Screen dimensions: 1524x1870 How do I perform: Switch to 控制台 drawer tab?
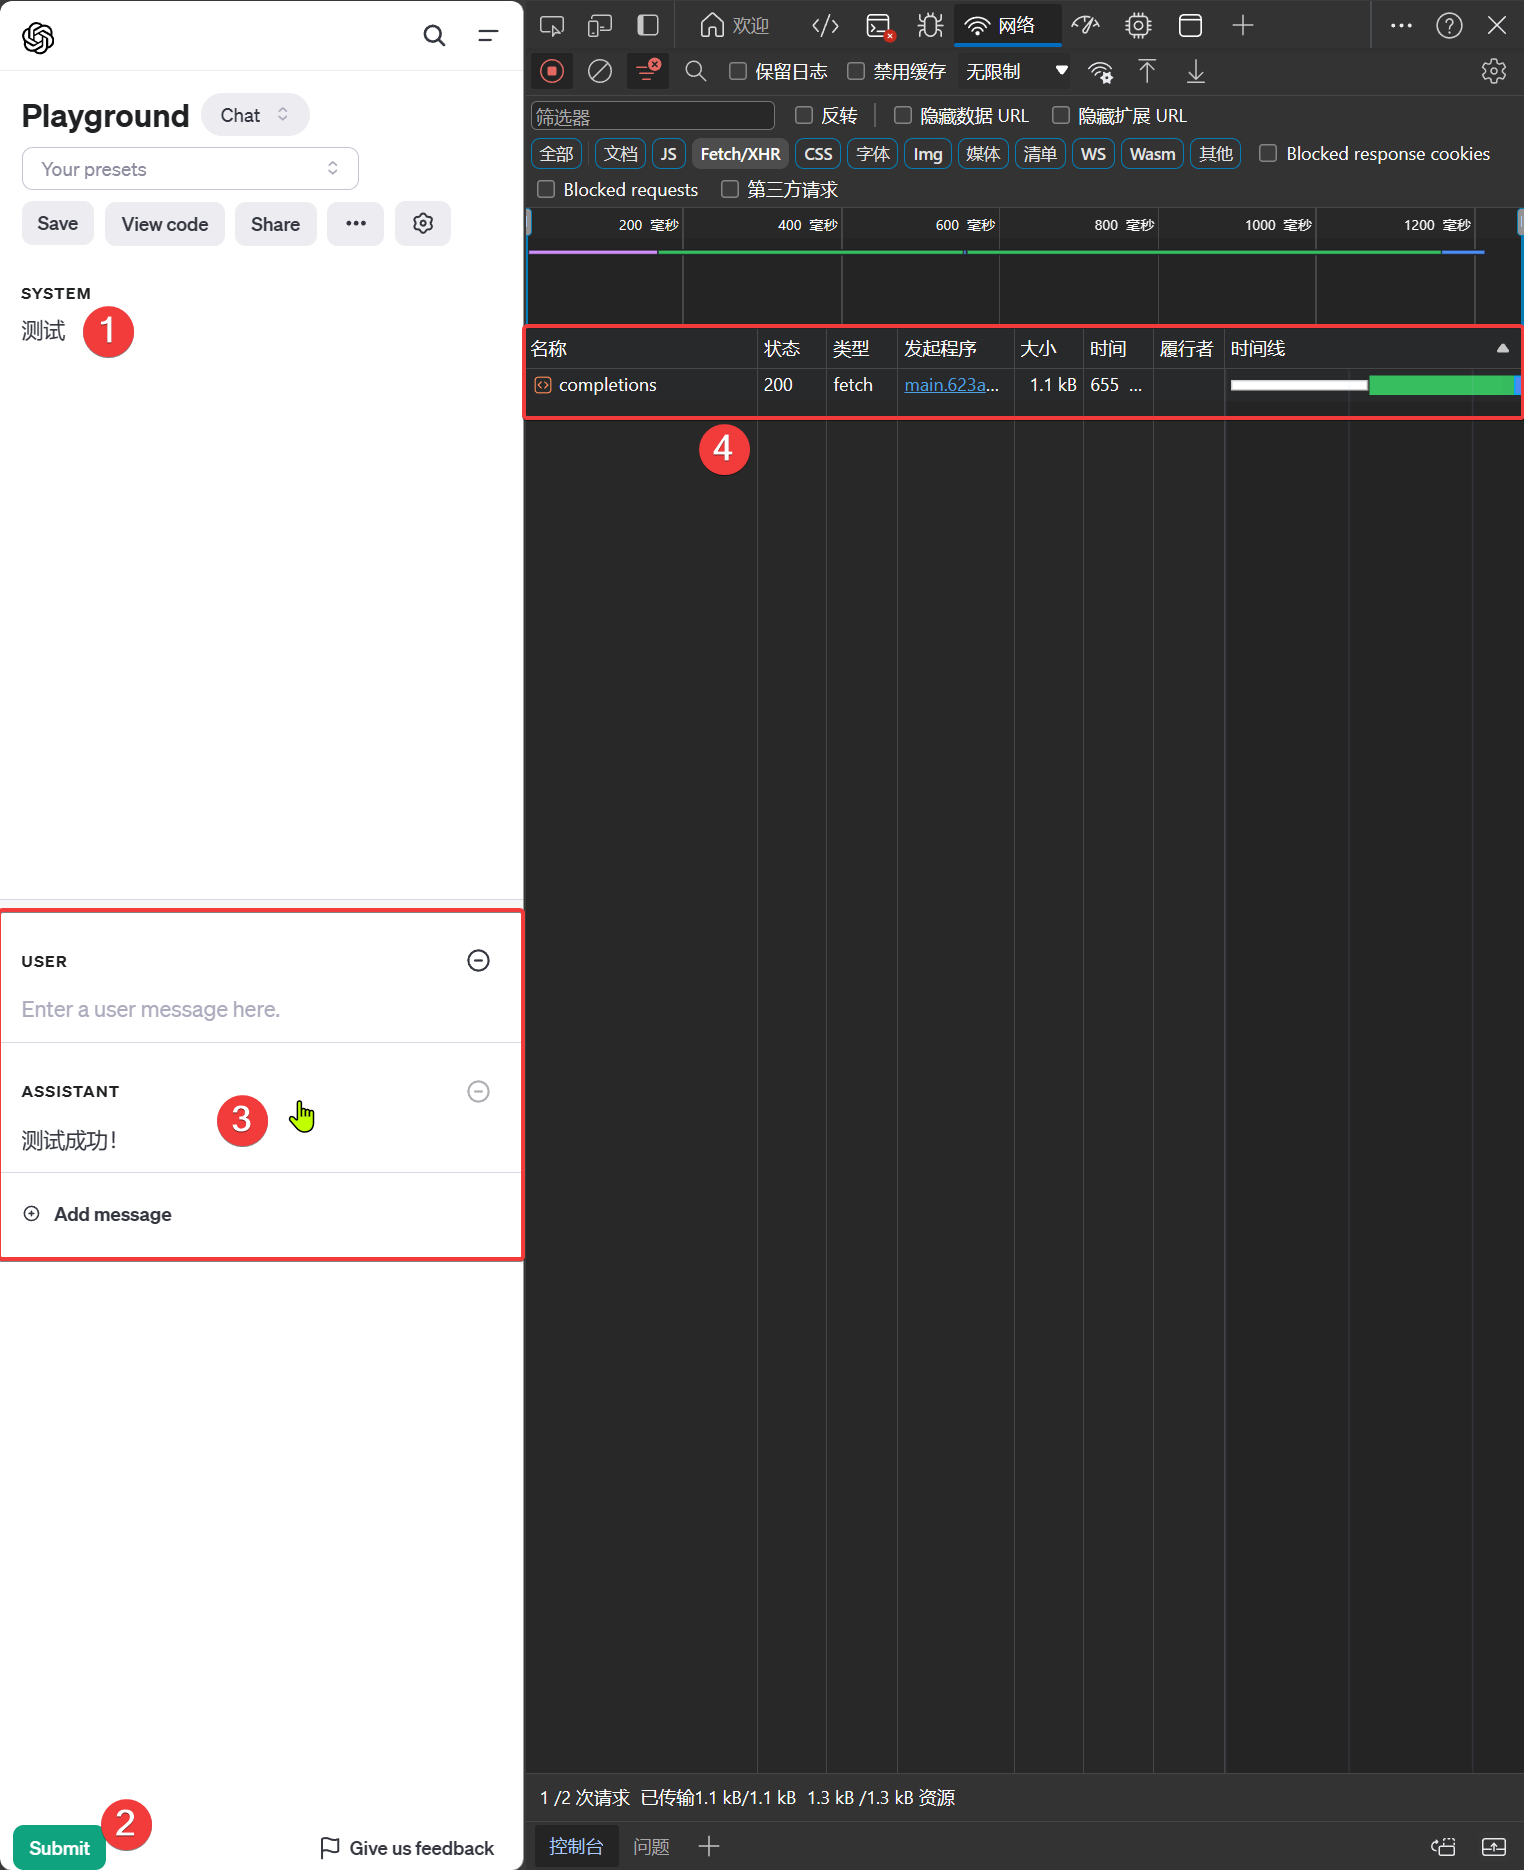pyautogui.click(x=576, y=1846)
